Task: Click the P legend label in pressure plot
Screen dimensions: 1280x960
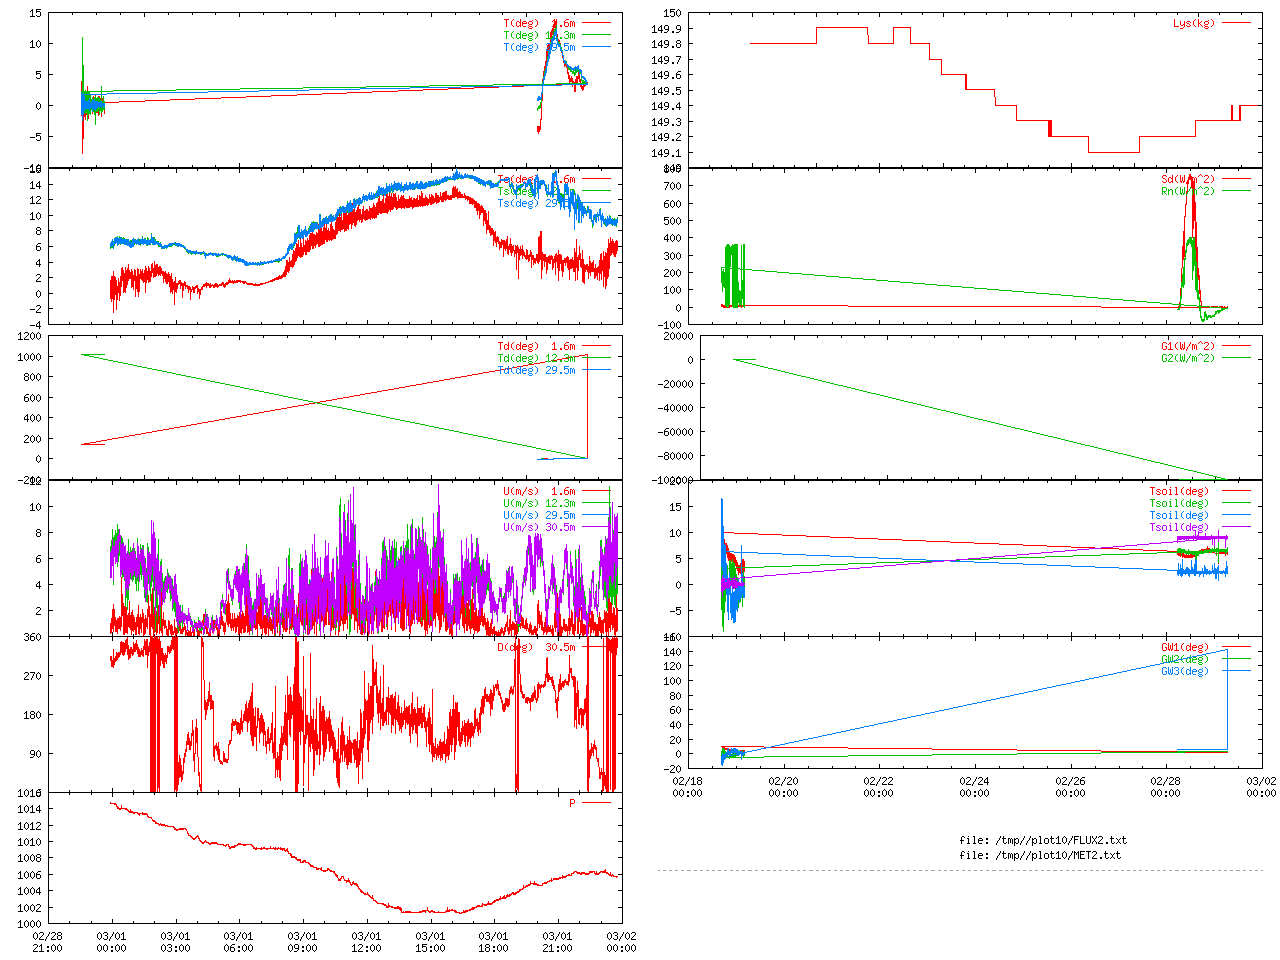Action: tap(573, 803)
